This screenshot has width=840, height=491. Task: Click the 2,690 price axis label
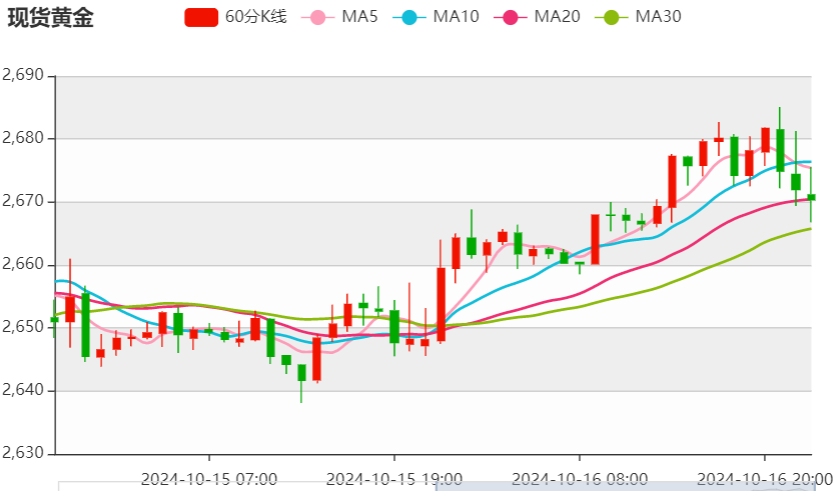click(23, 75)
